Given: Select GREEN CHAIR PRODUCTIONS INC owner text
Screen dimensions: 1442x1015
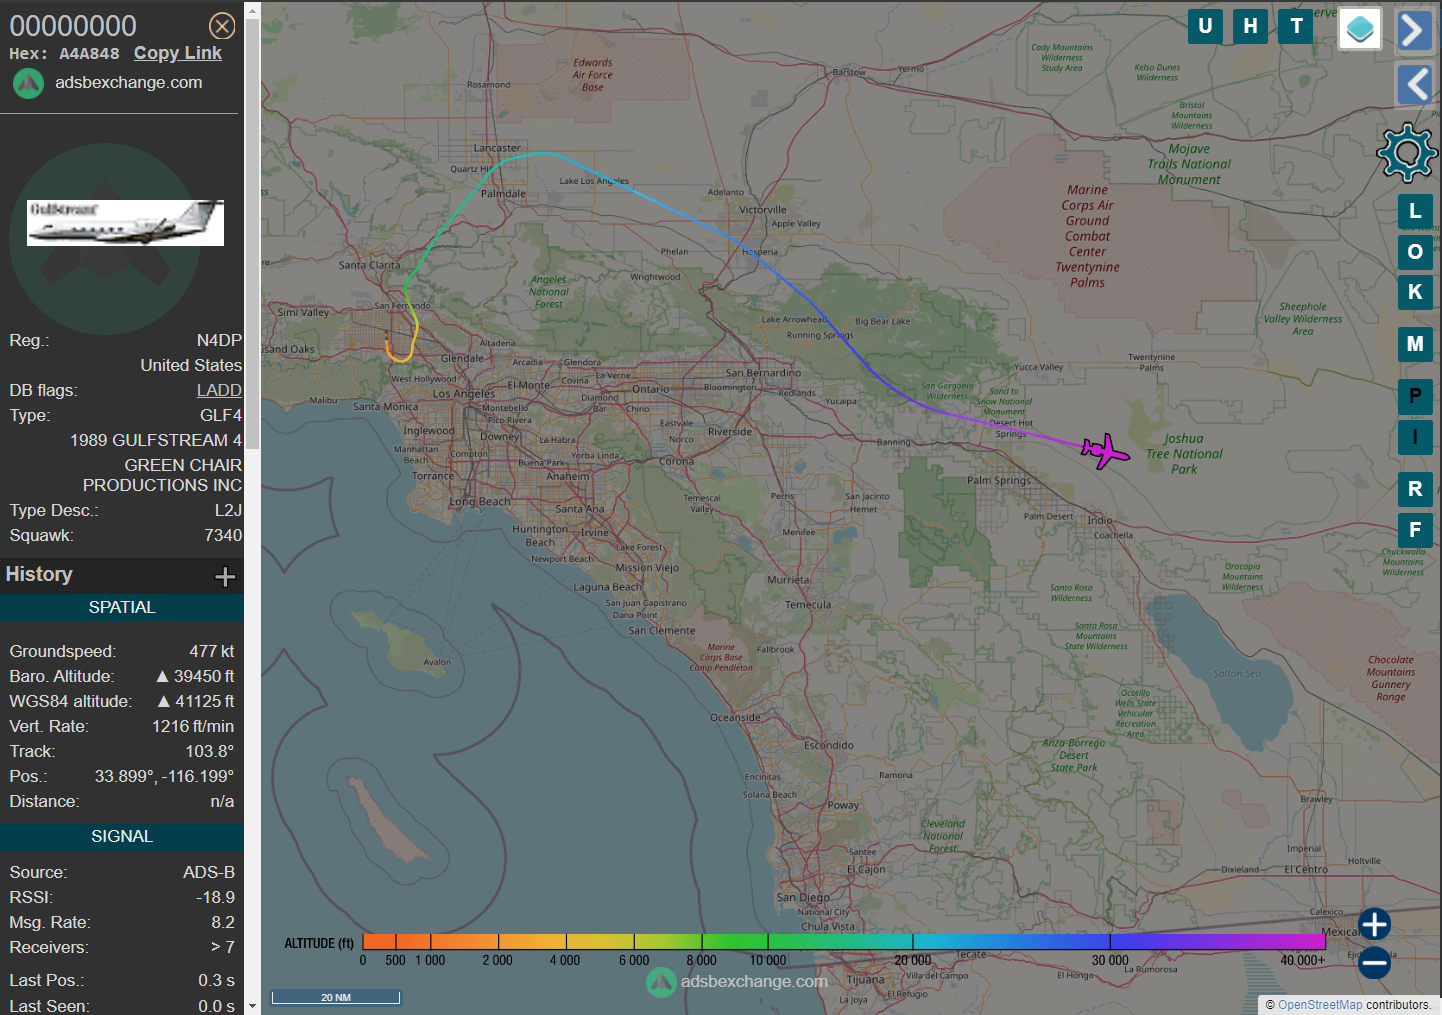Looking at the screenshot, I should pos(162,475).
